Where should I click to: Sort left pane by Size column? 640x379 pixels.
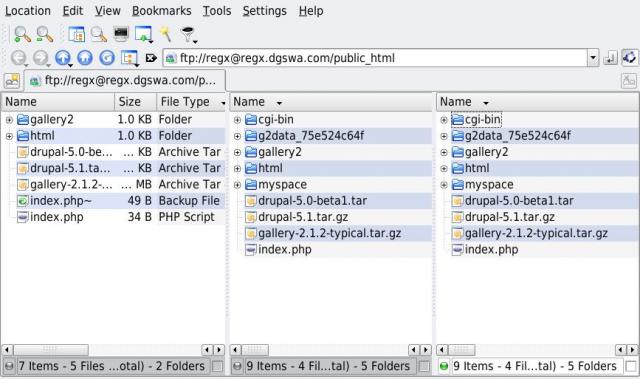pos(135,102)
